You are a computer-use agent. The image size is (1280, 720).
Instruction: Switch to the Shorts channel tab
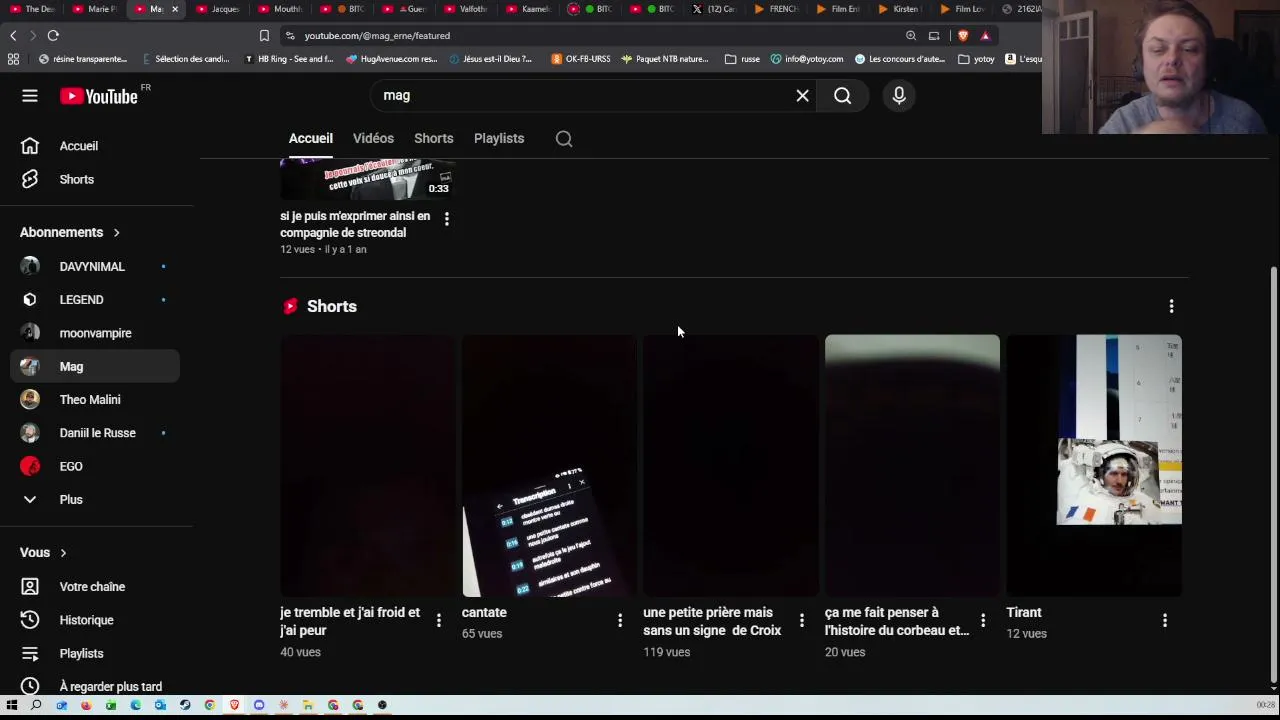tap(434, 139)
